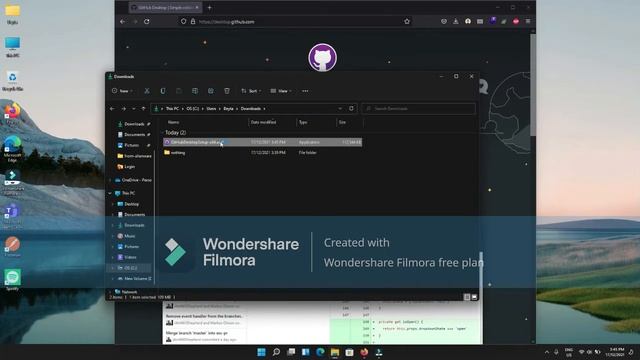Screen dimensions: 640x360
Task: Open File Explorer from the taskbar
Action: [335, 352]
